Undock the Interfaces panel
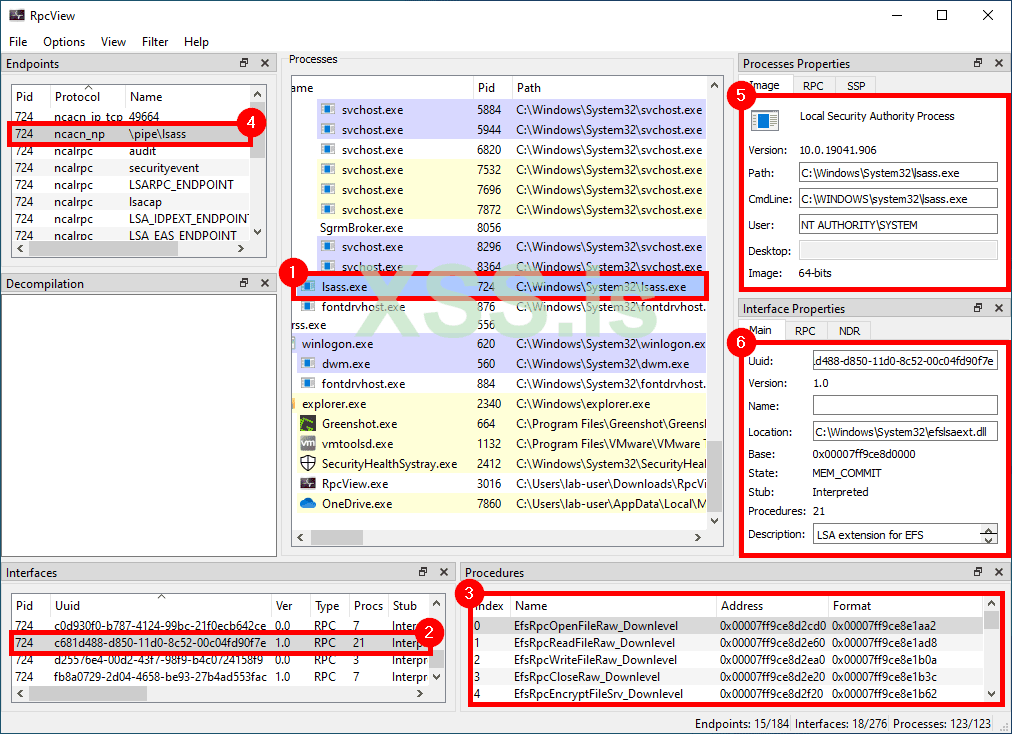Viewport: 1012px width, 734px height. pos(423,572)
